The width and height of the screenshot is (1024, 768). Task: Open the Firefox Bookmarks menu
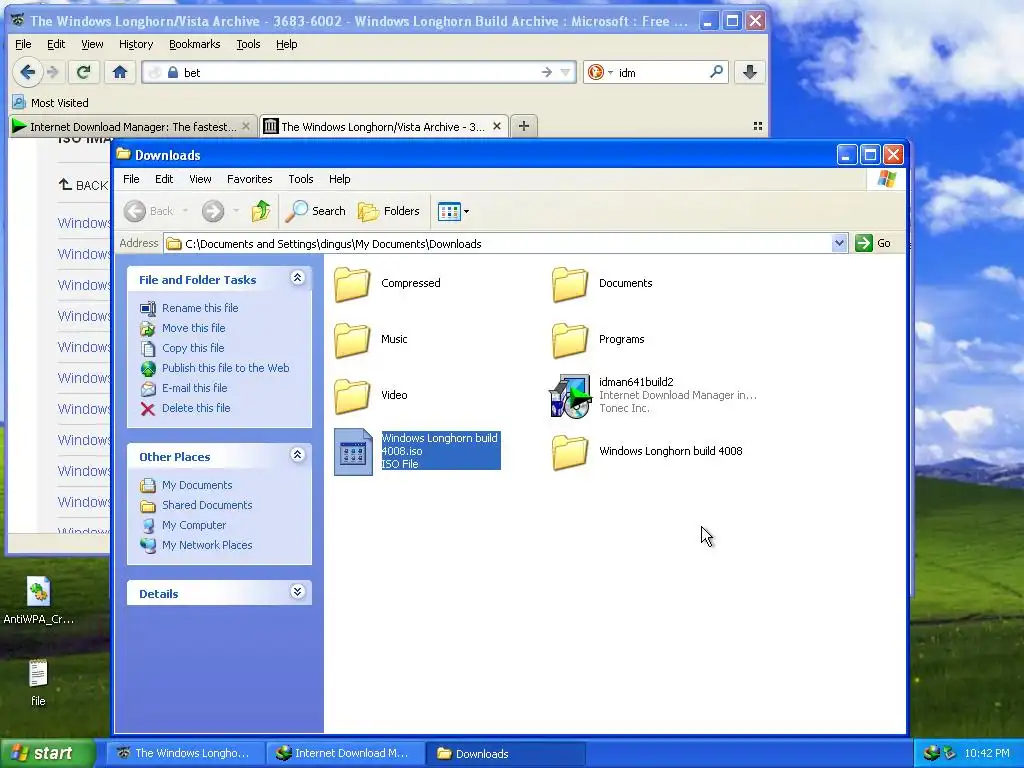[195, 44]
